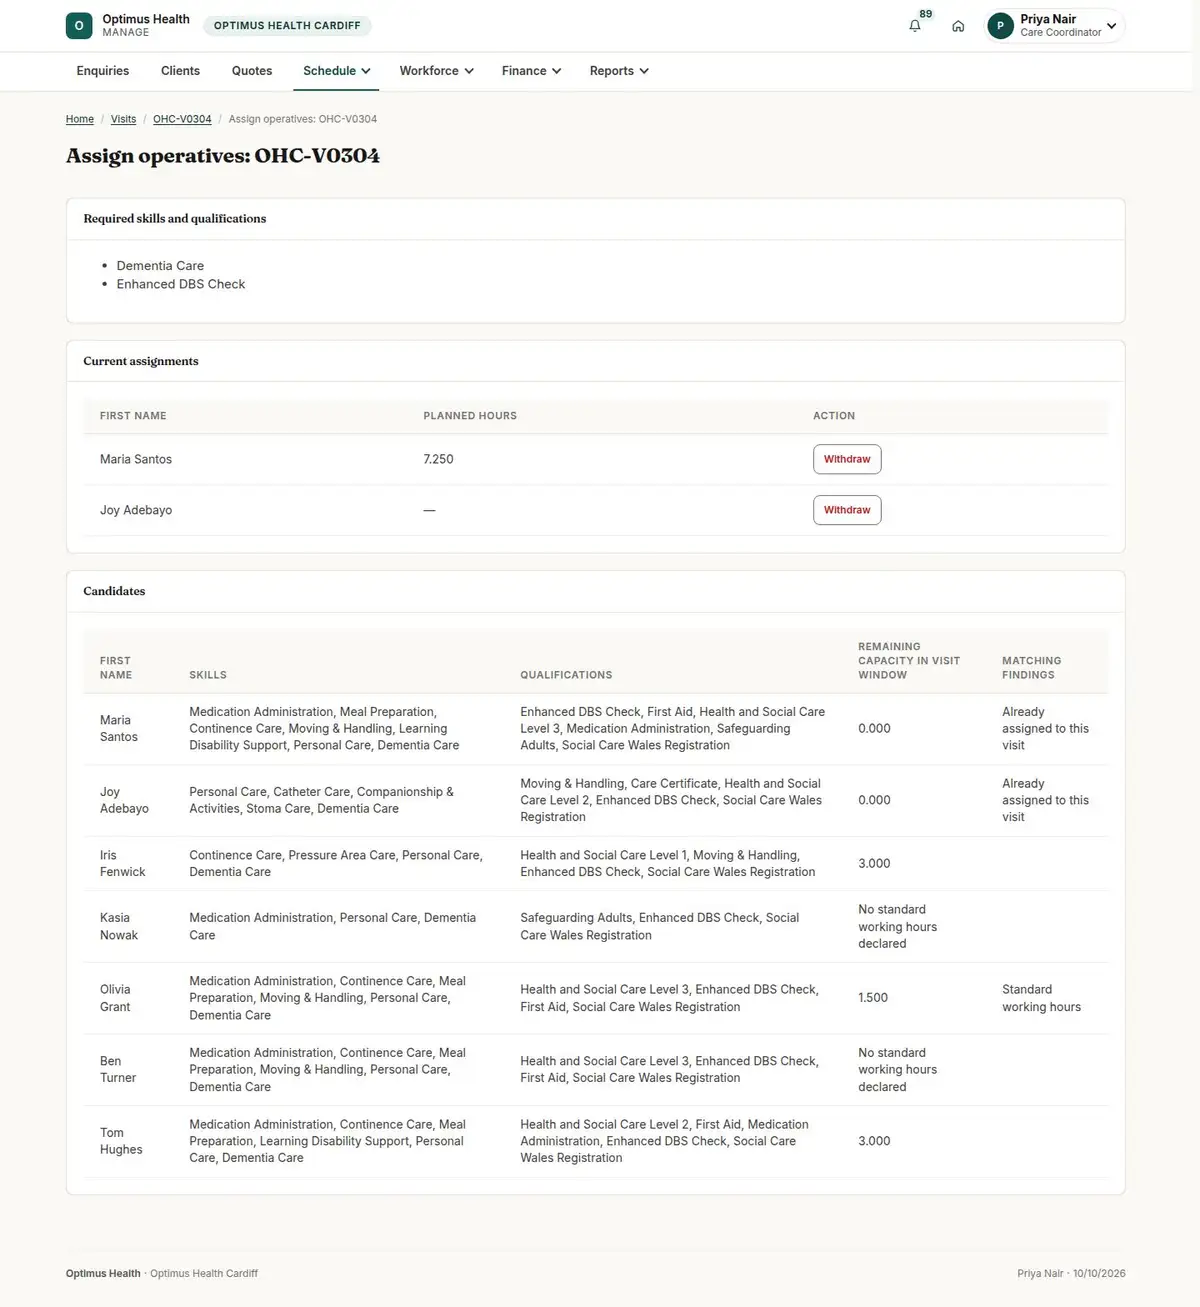Image resolution: width=1200 pixels, height=1307 pixels.
Task: Click the Action column header
Action: 834,416
